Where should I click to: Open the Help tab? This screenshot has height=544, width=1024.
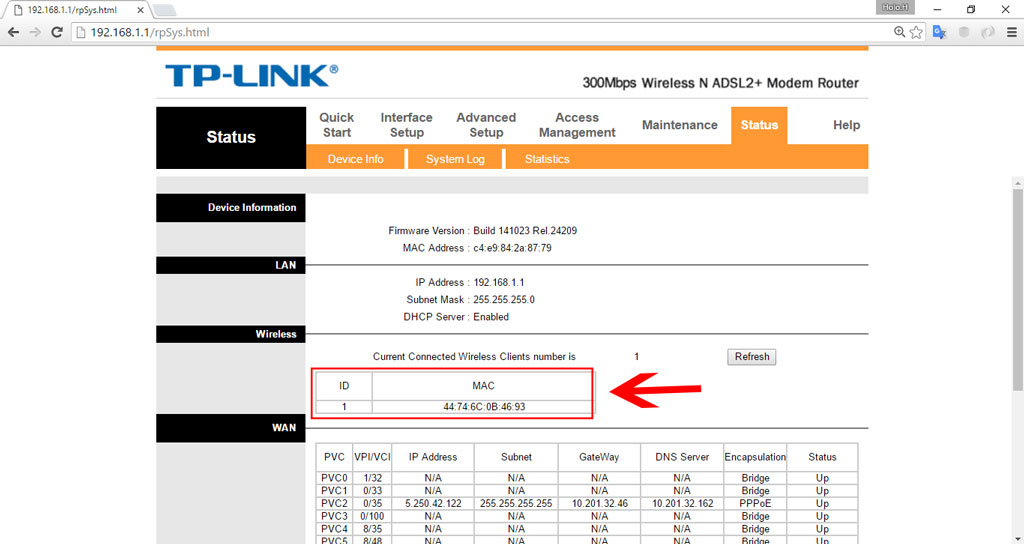coord(846,125)
